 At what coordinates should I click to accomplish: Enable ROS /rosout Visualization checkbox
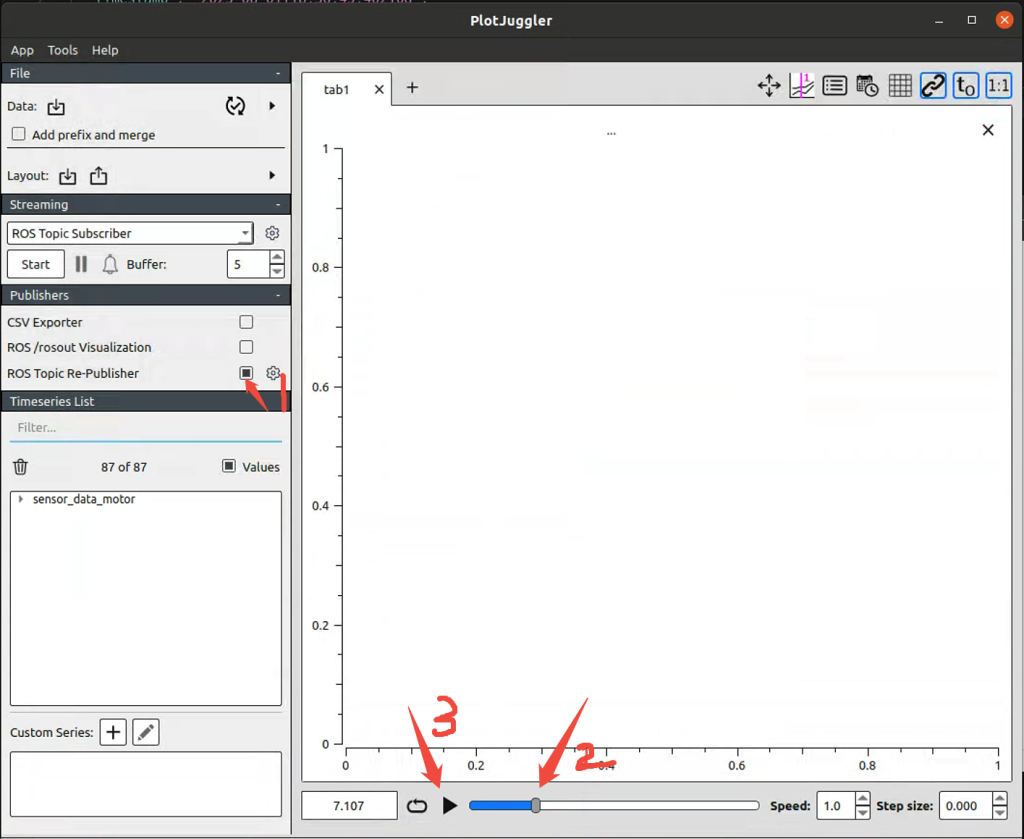tap(246, 347)
